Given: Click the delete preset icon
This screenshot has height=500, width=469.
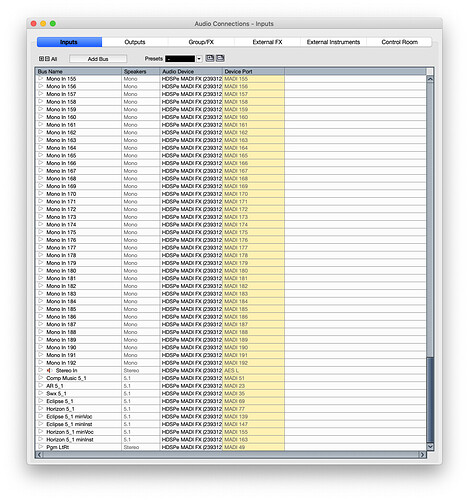Looking at the screenshot, I should pyautogui.click(x=220, y=58).
